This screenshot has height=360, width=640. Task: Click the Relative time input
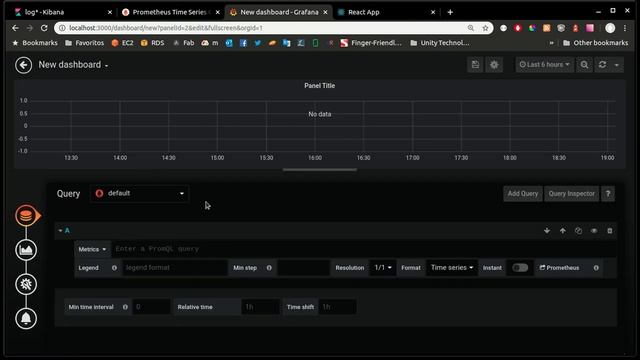click(x=260, y=307)
